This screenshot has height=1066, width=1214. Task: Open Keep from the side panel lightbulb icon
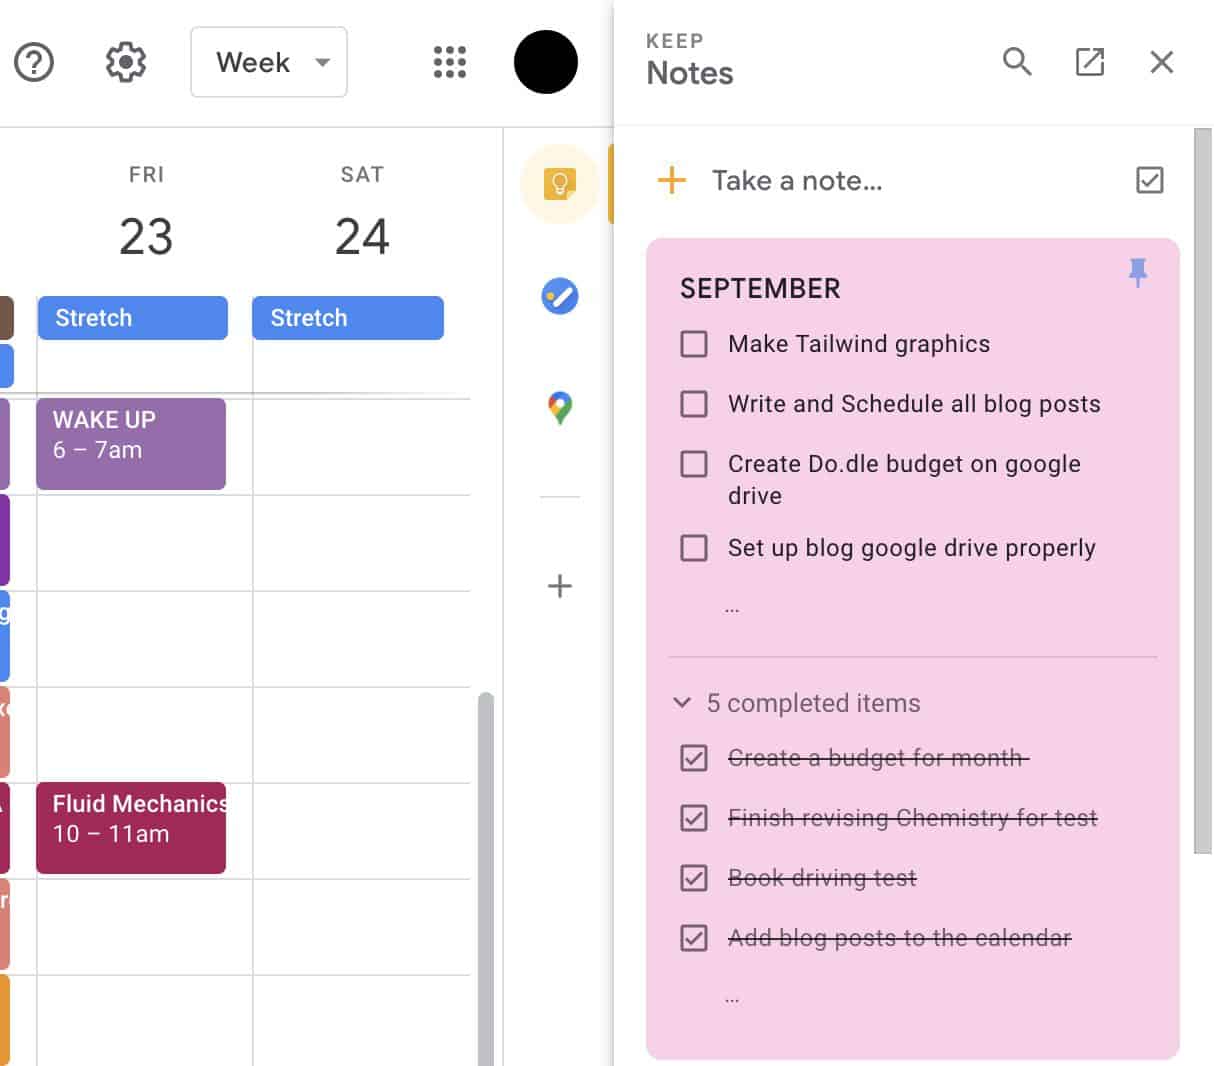click(559, 183)
